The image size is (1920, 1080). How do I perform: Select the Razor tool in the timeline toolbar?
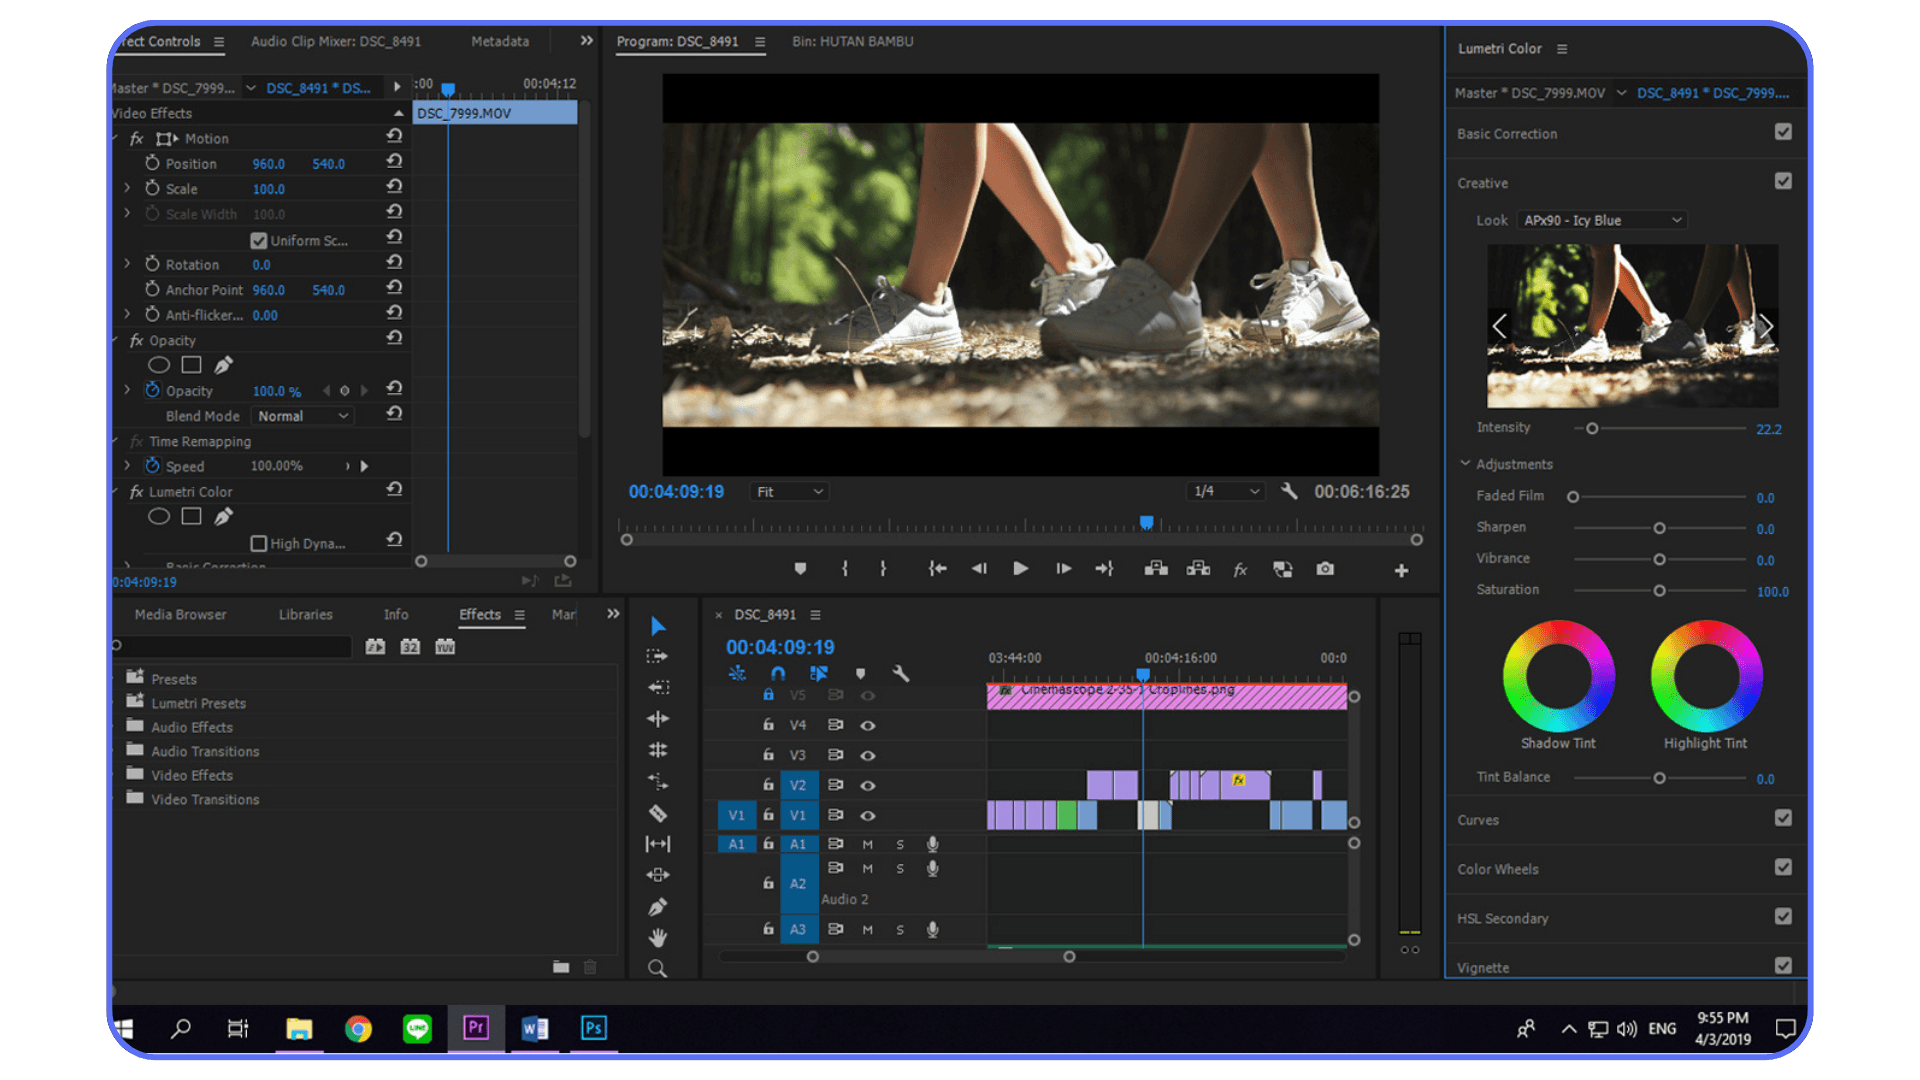[x=657, y=814]
